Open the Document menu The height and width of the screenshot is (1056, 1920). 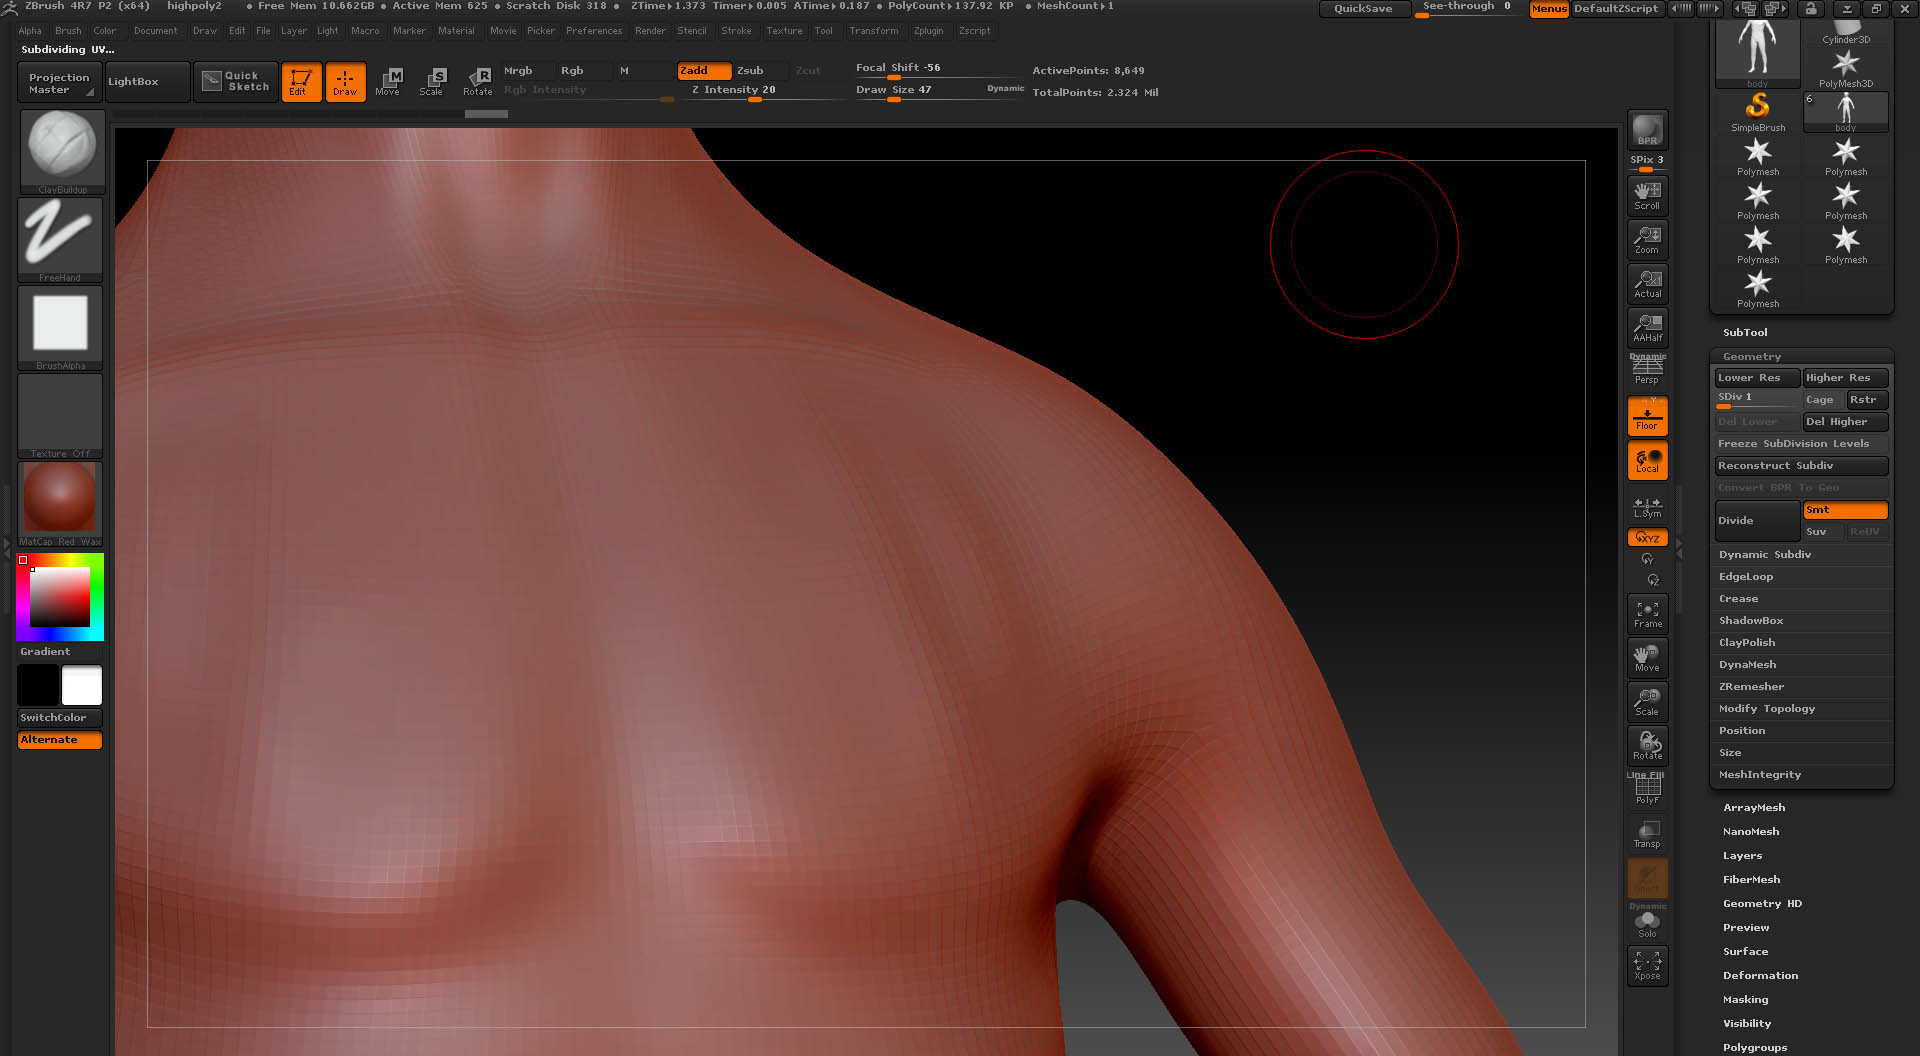pos(156,31)
